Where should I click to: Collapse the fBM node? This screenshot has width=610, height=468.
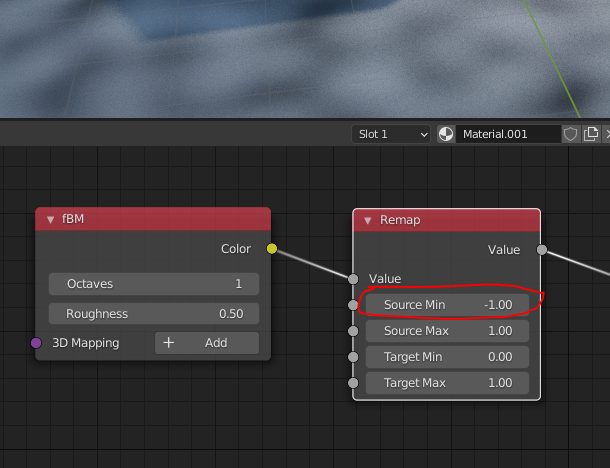(51, 220)
